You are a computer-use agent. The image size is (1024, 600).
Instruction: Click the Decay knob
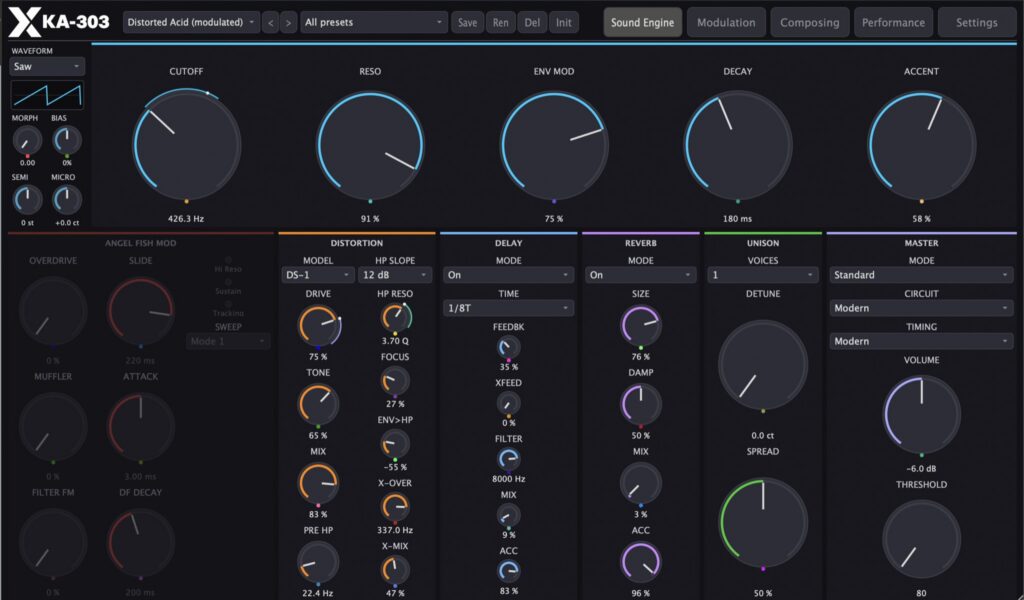[x=738, y=145]
